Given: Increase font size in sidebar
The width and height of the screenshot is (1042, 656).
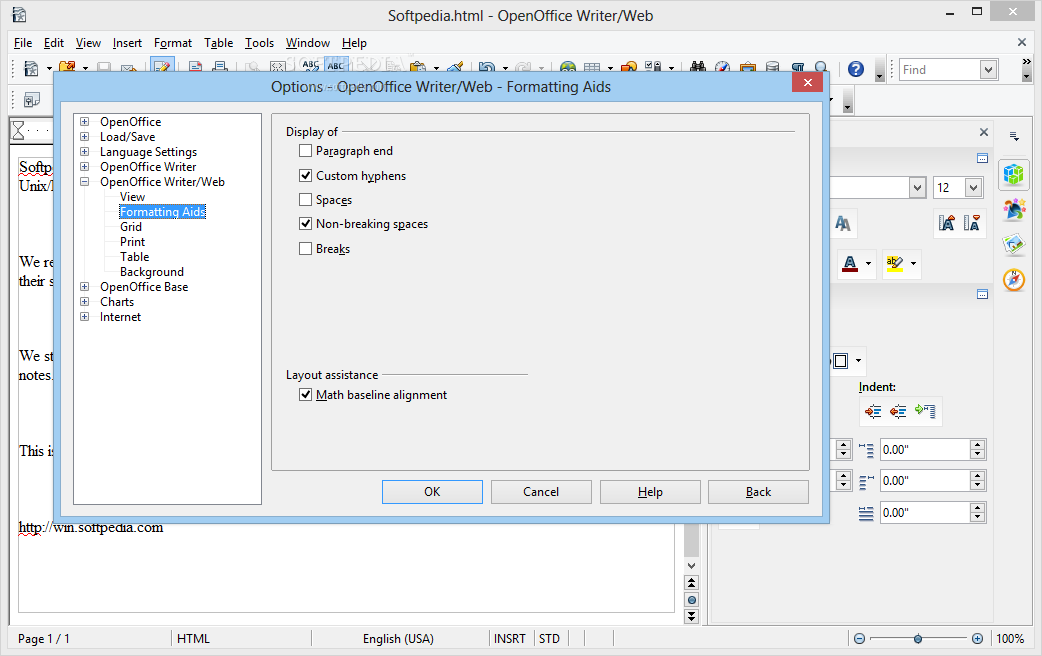Looking at the screenshot, I should (x=946, y=223).
